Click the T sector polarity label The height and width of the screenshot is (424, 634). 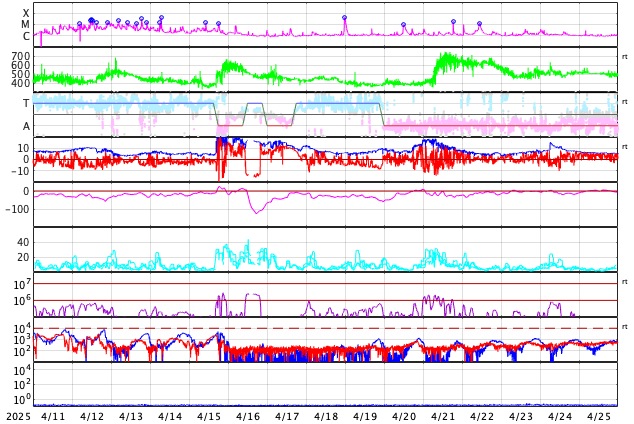click(26, 103)
